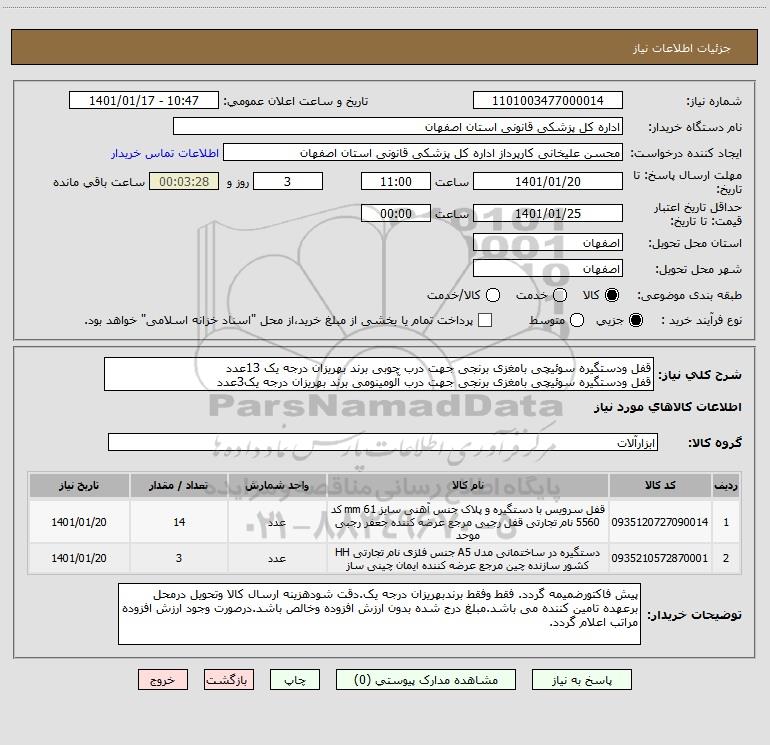The width and height of the screenshot is (770, 745).
Task: Click the validity hour field 00:00
Action: click(x=396, y=213)
